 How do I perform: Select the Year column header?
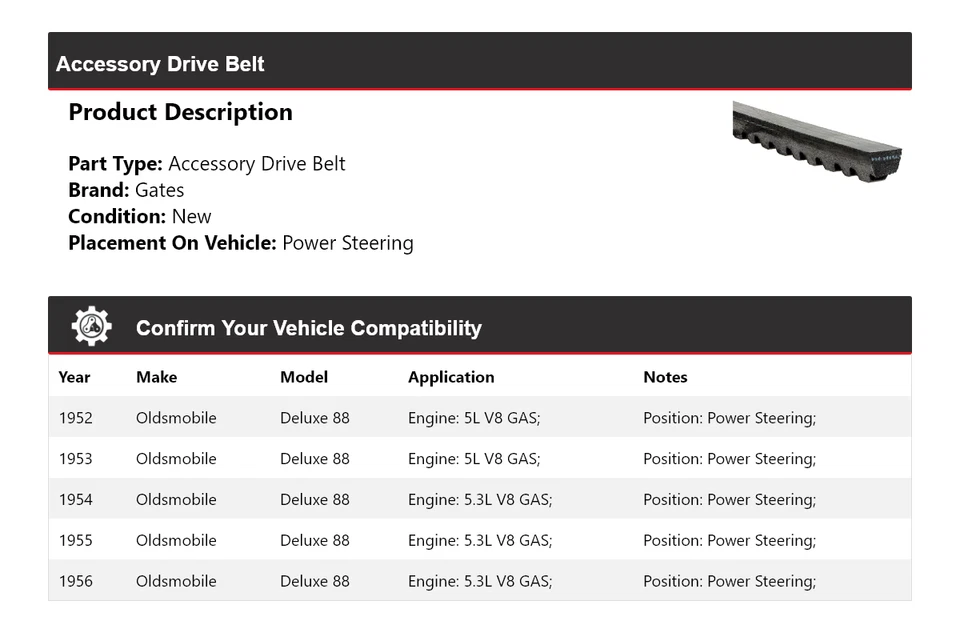coord(74,377)
